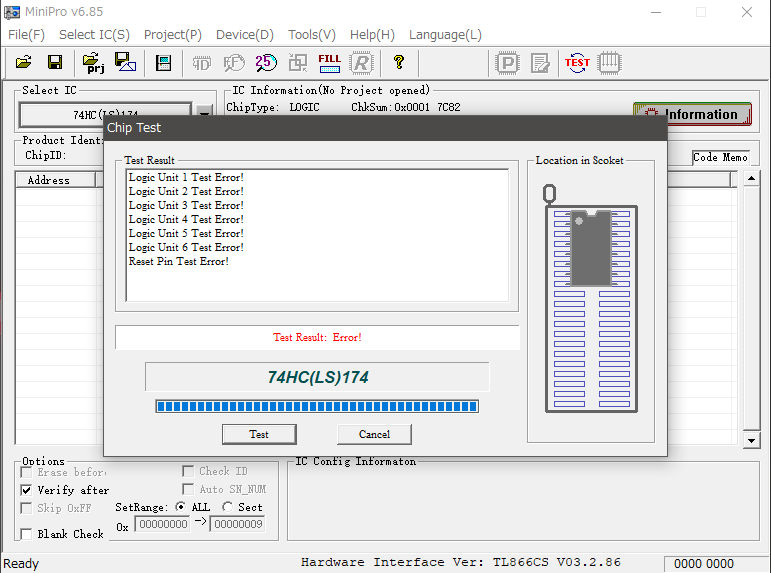Viewport: 771px width, 573px height.
Task: Click the blue test progress bar
Action: coord(317,406)
